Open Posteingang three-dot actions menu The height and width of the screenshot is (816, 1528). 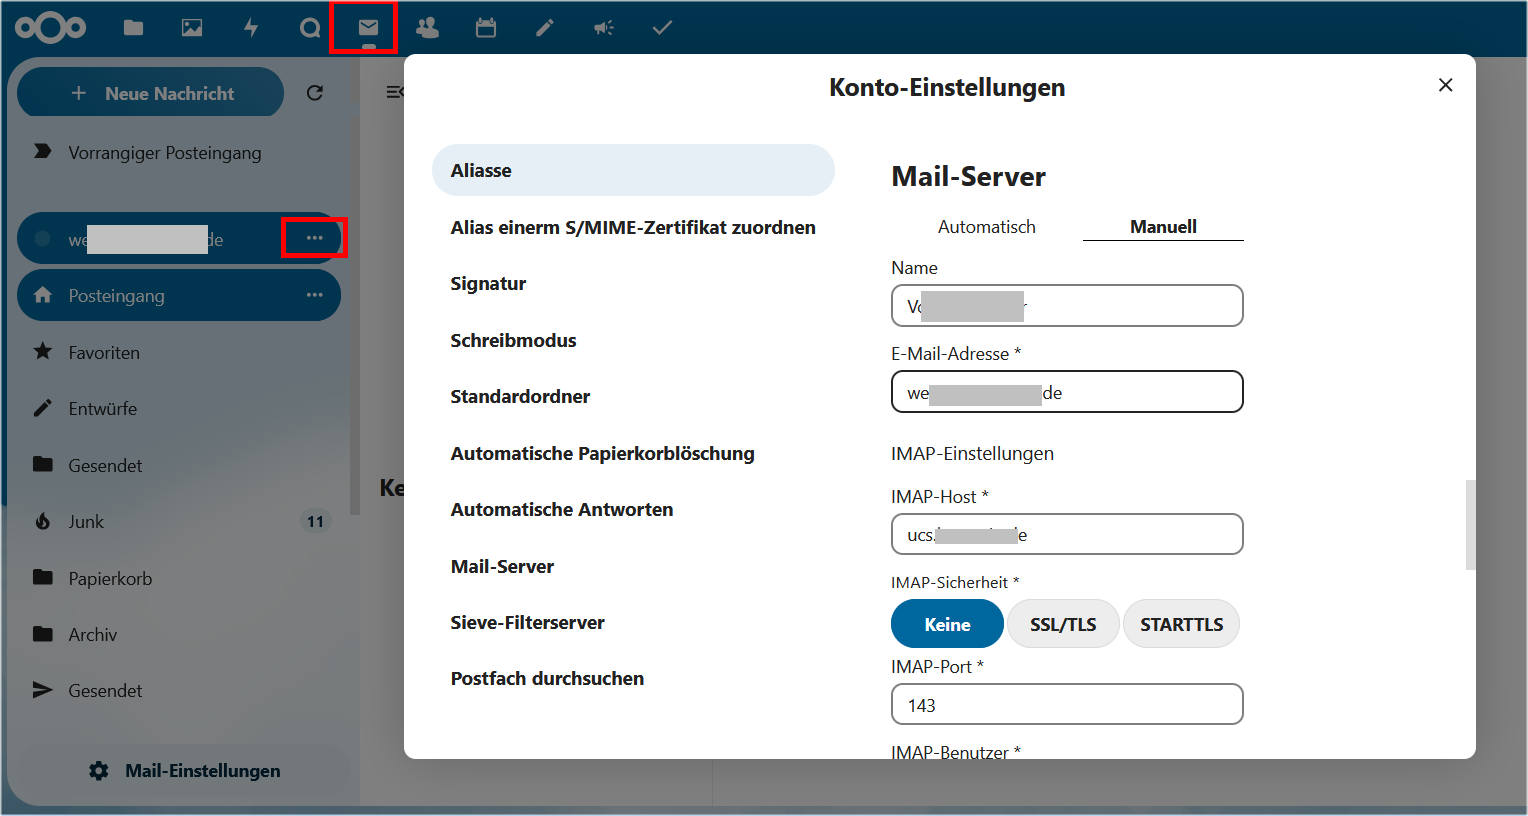pos(315,295)
